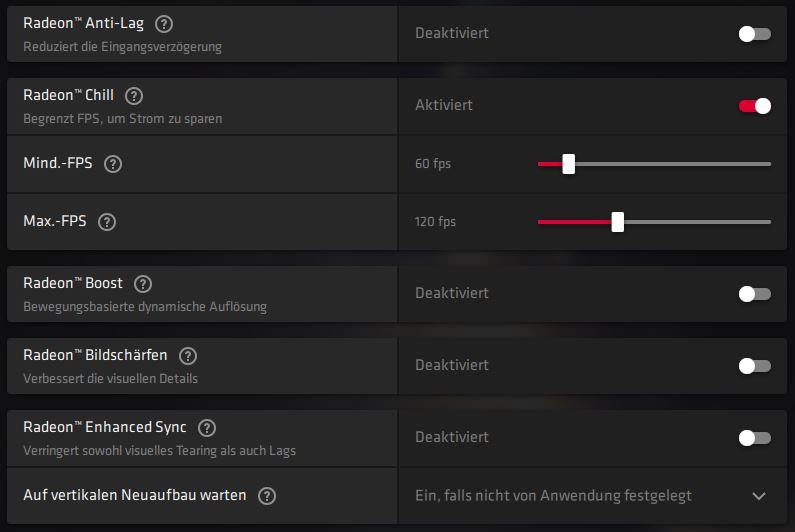The height and width of the screenshot is (532, 795).
Task: Click the 120 fps value text
Action: click(x=435, y=222)
